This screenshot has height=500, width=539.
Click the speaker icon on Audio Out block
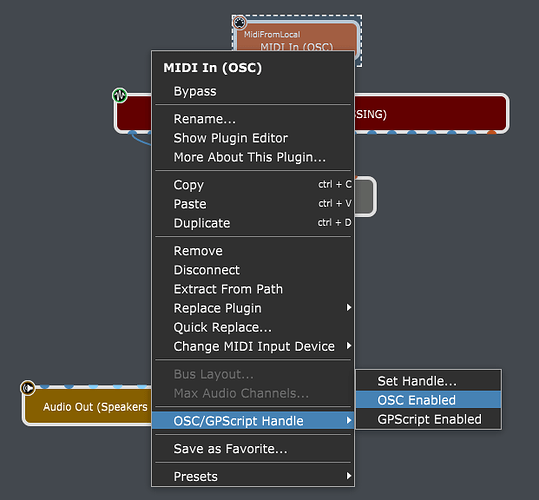tap(28, 388)
